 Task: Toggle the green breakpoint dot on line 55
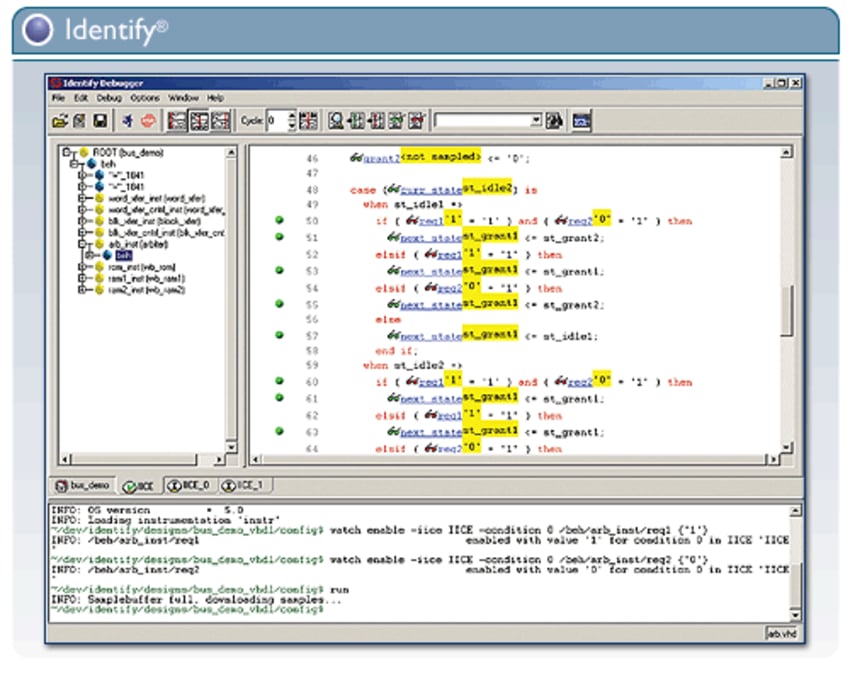pyautogui.click(x=280, y=303)
